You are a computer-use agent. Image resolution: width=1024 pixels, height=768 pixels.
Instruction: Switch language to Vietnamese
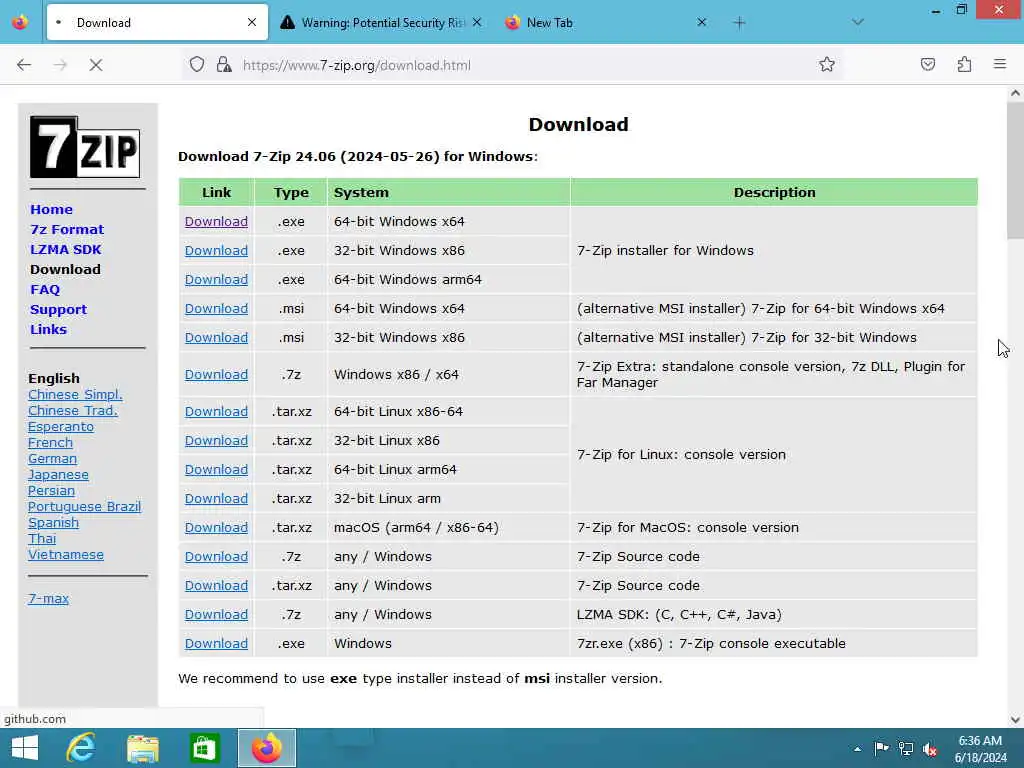66,554
